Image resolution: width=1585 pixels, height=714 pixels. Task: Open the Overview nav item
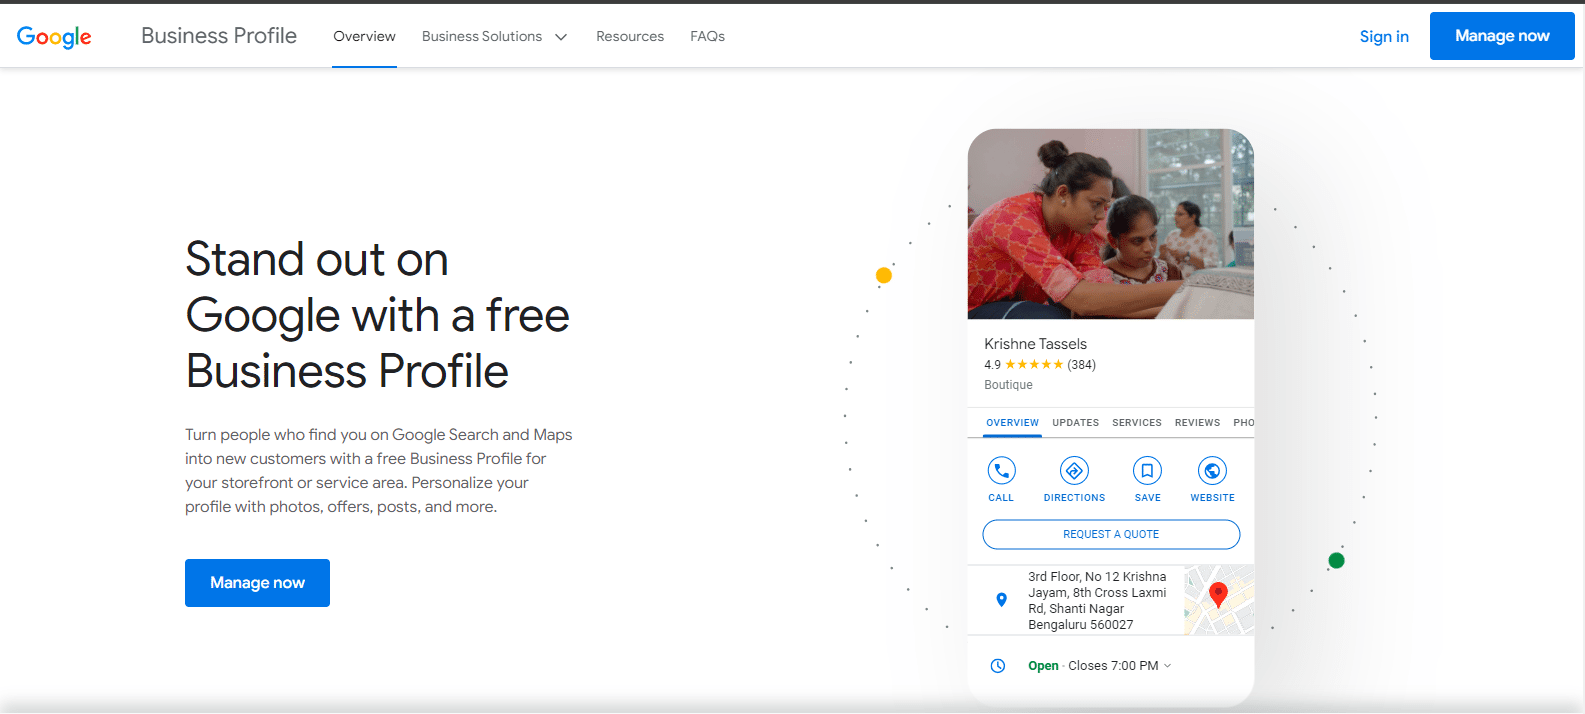click(364, 37)
